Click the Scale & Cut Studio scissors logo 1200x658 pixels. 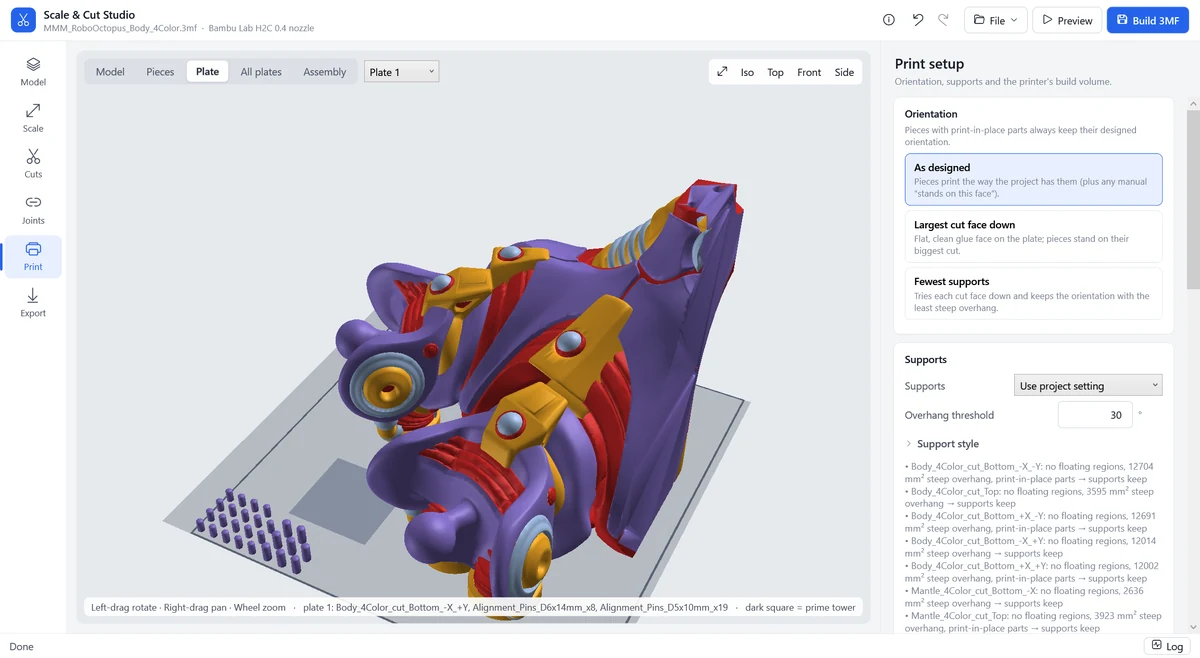coord(23,20)
